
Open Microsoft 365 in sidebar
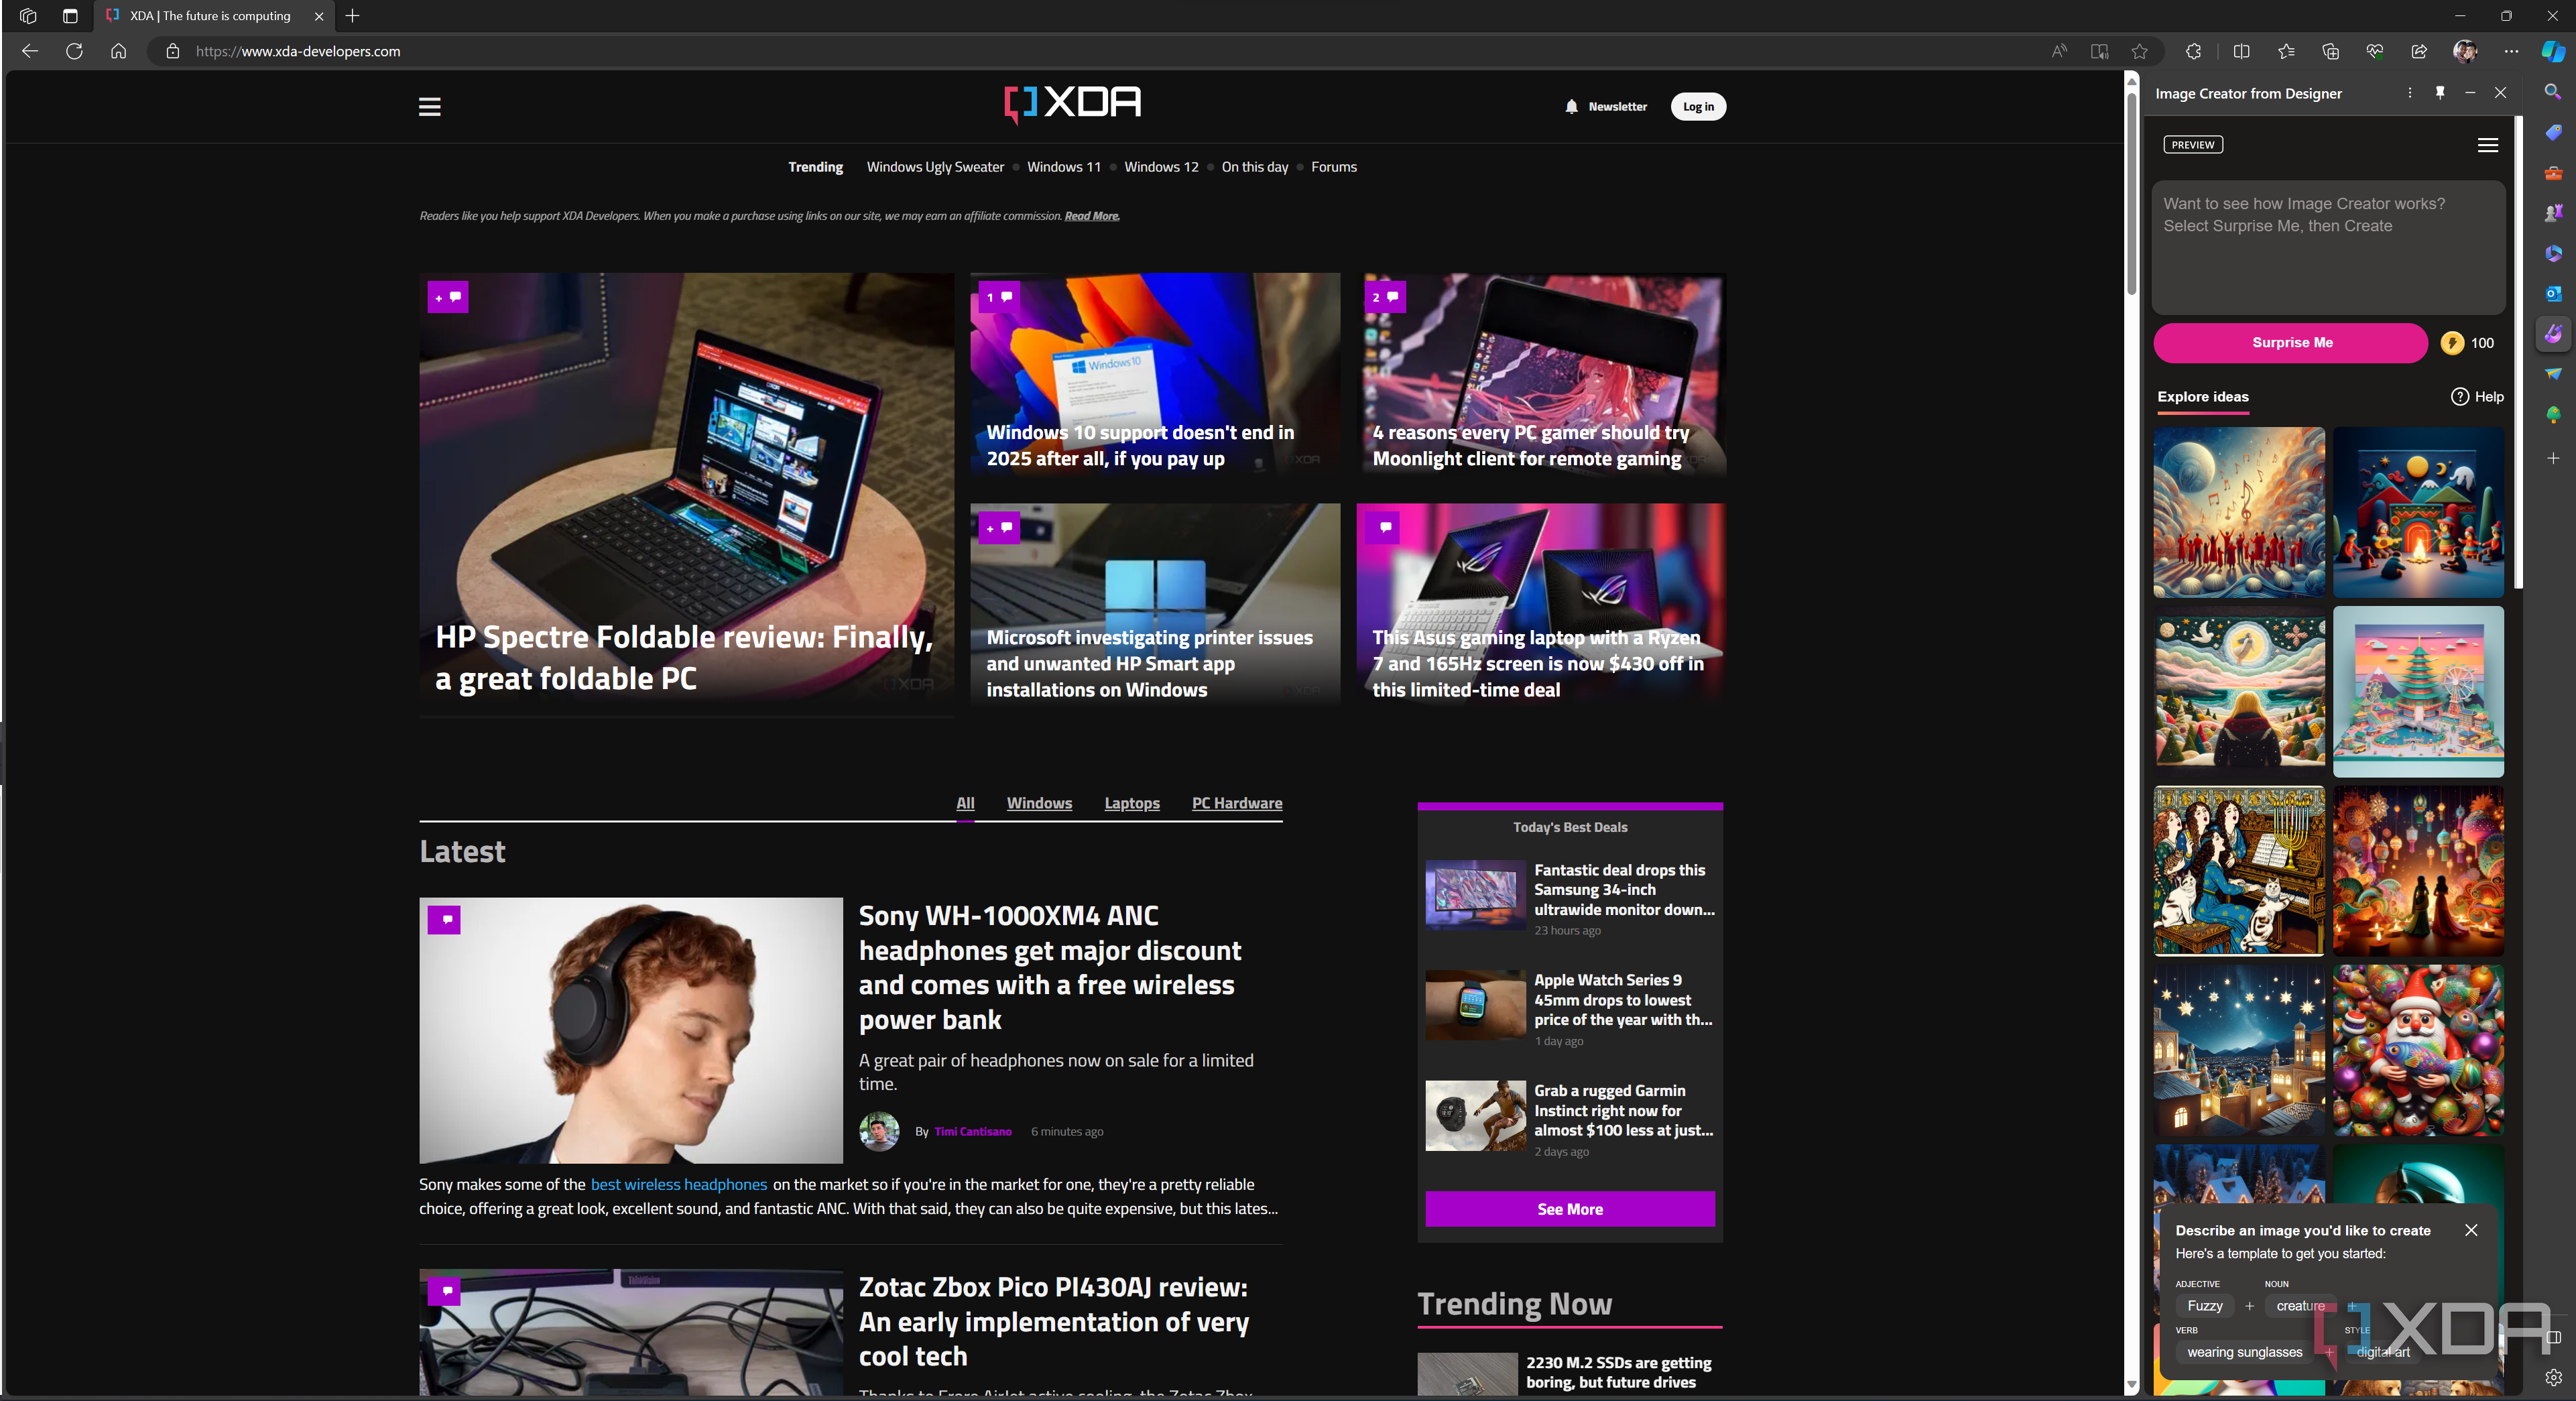click(2553, 253)
